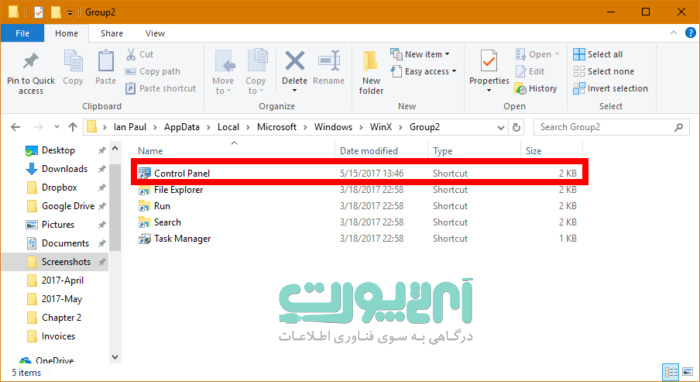
Task: Create a New folder
Action: (371, 72)
